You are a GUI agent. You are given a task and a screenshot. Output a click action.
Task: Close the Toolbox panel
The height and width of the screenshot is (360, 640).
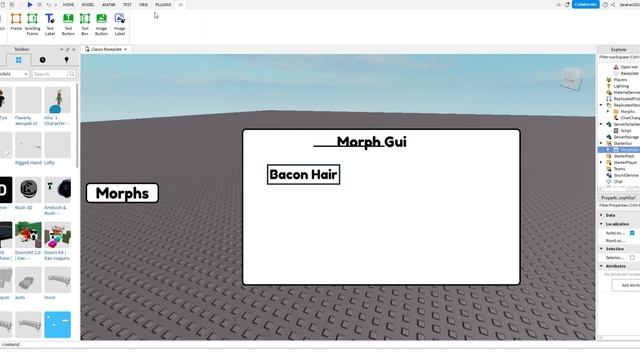tap(74, 49)
